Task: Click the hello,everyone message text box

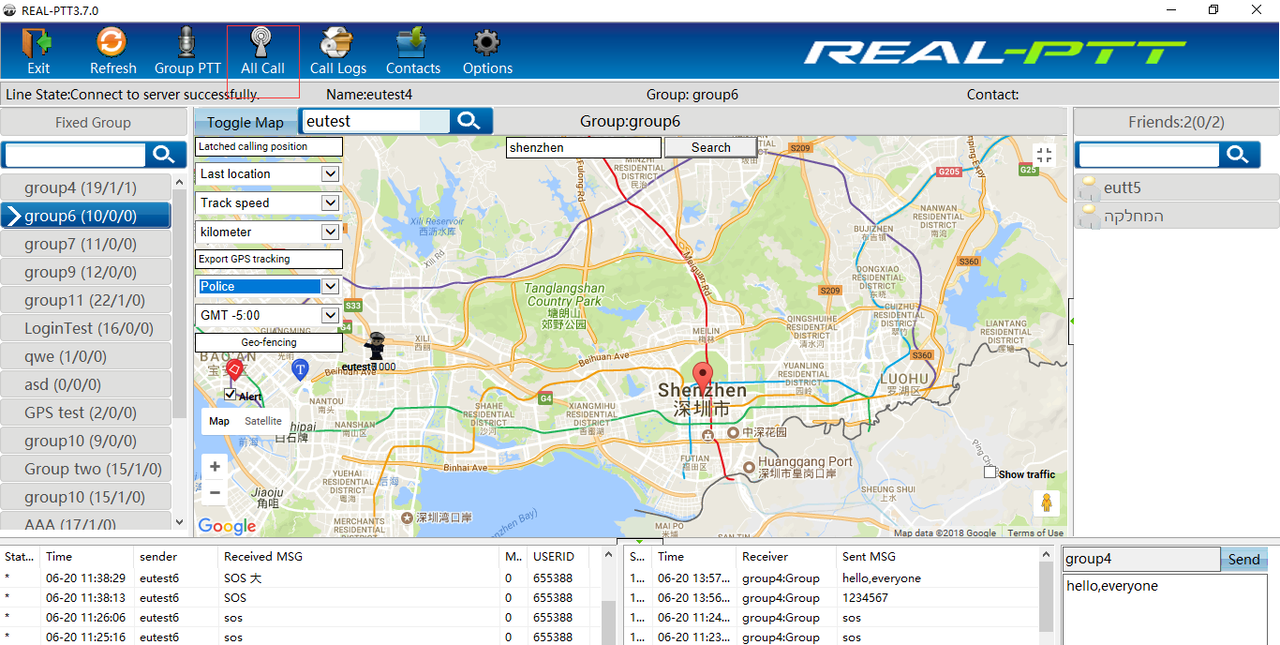Action: tap(1164, 609)
